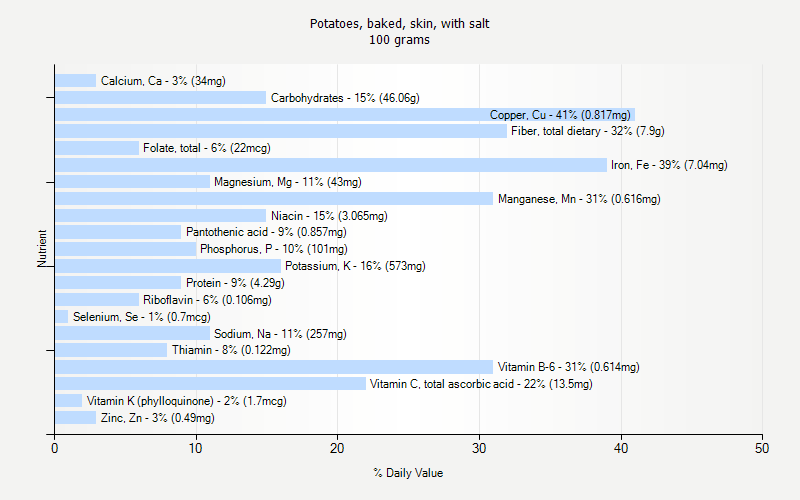This screenshot has width=800, height=500.
Task: Click the '% Daily Value' x-axis title
Action: click(x=408, y=473)
